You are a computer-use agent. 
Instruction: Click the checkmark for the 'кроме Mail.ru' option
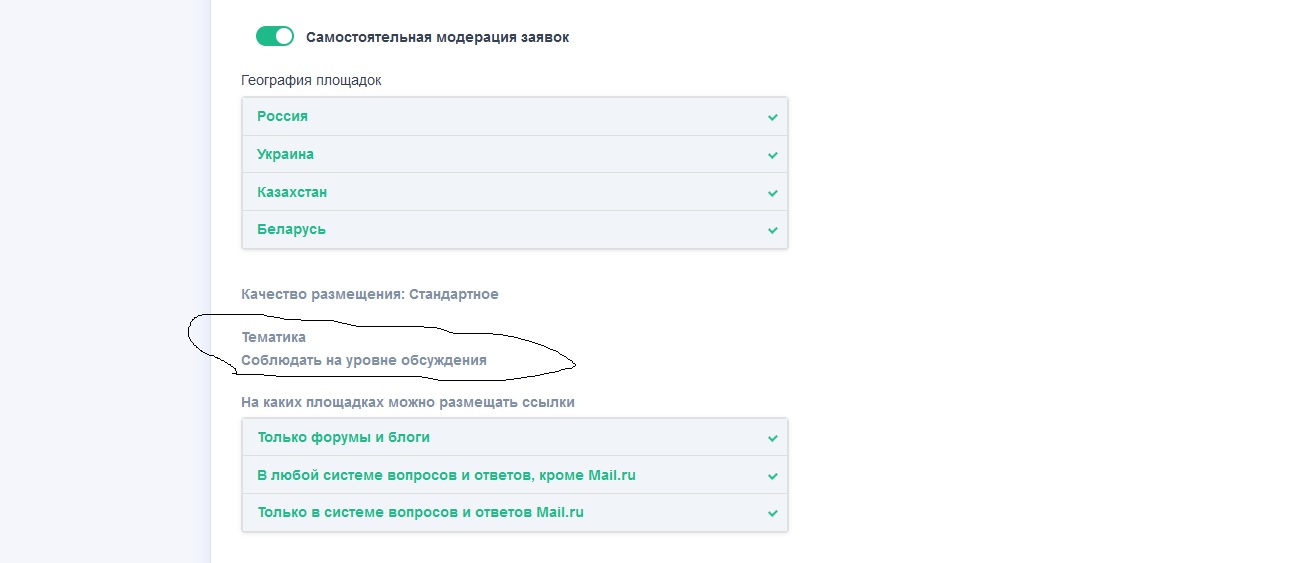(x=772, y=476)
